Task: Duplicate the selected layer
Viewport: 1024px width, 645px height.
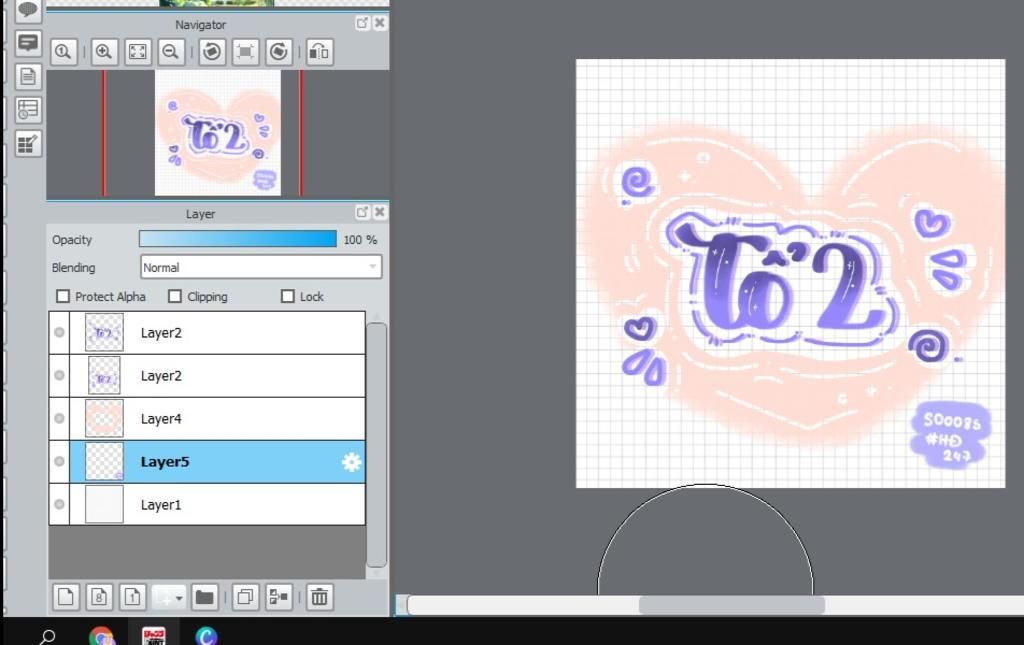Action: pos(246,597)
